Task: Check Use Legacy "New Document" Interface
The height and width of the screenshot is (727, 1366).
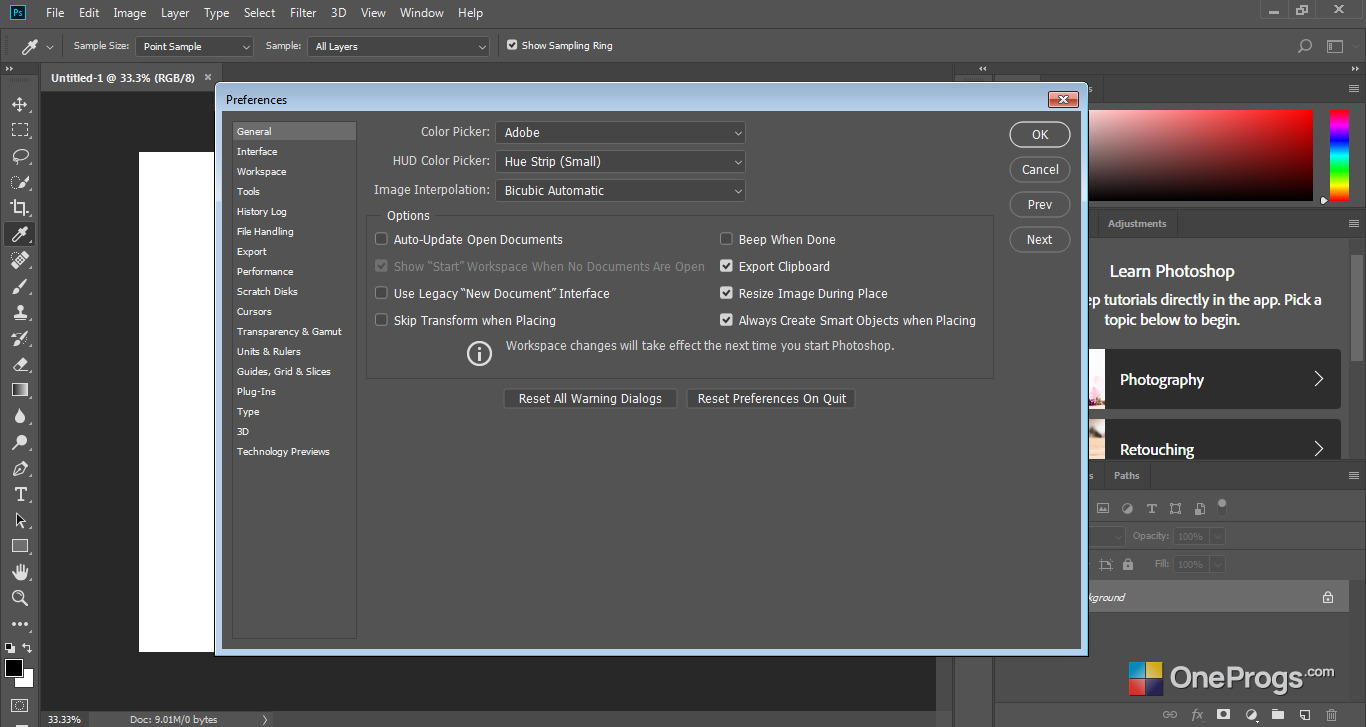Action: click(381, 293)
